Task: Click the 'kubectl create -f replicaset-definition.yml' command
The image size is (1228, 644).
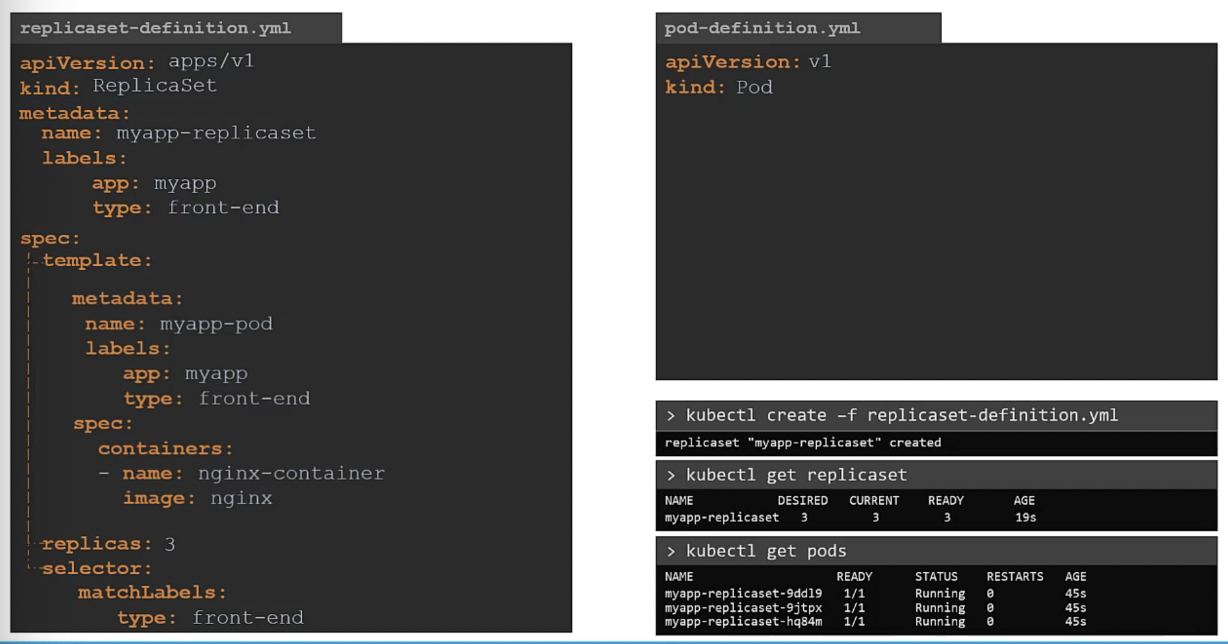Action: click(x=892, y=415)
